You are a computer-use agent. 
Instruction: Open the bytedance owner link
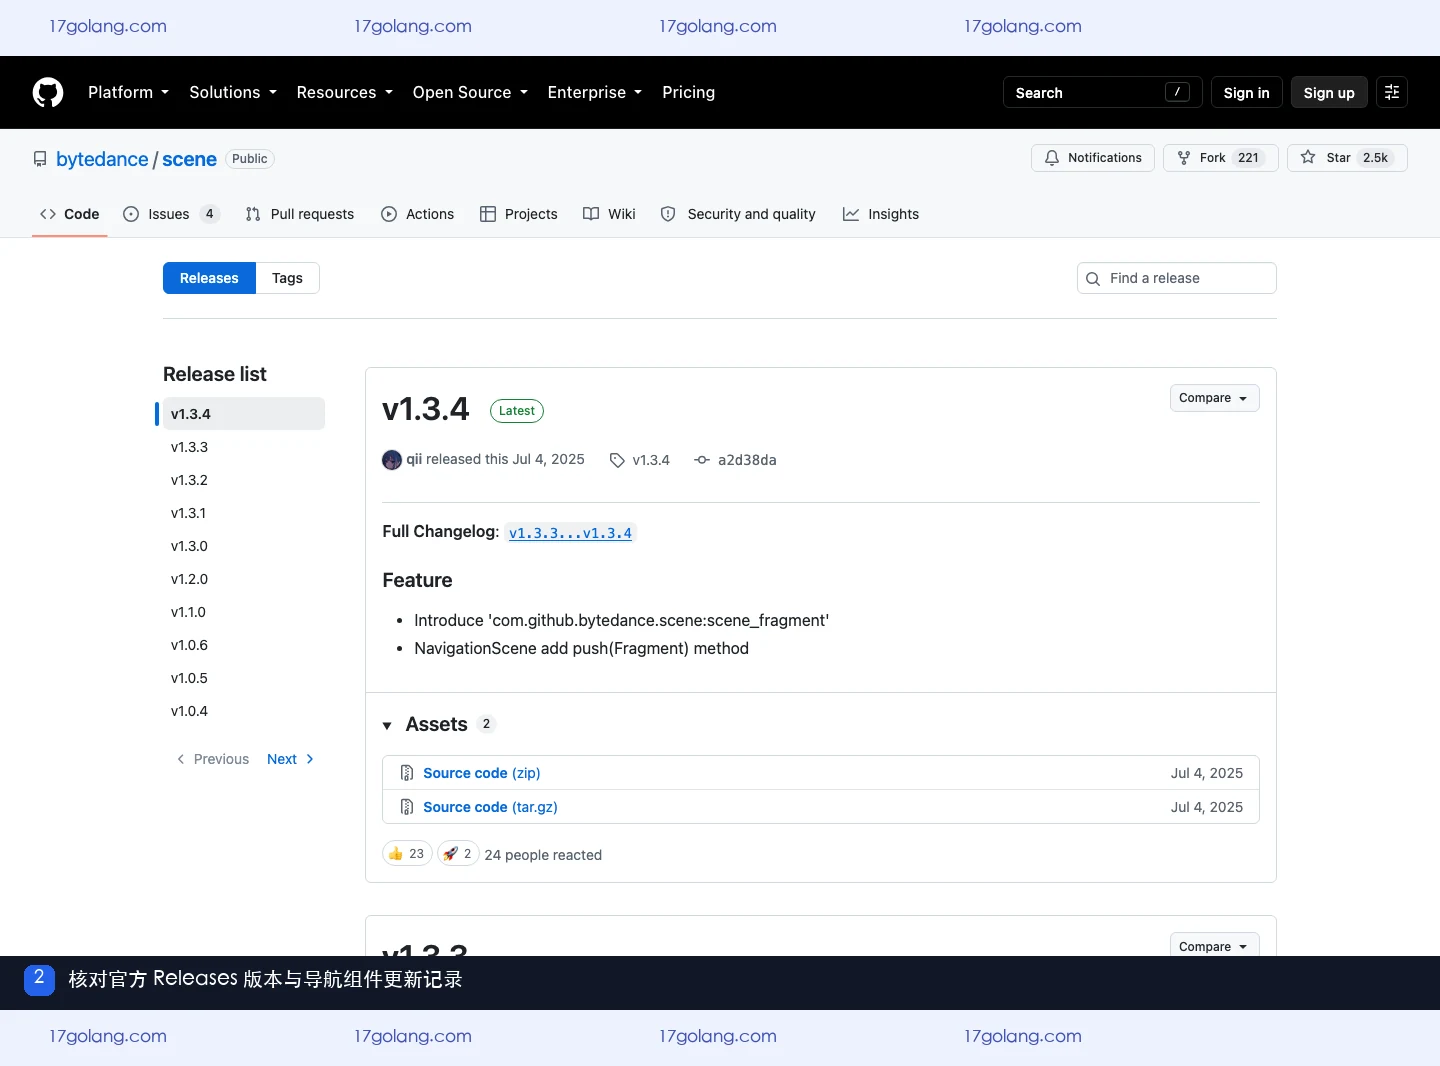(102, 159)
